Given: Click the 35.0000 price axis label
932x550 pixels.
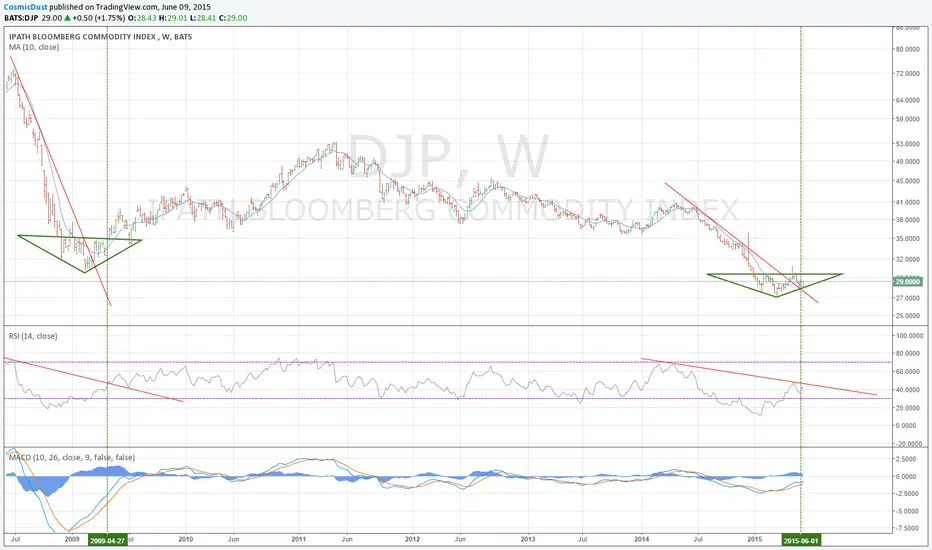Looking at the screenshot, I should pyautogui.click(x=908, y=239).
